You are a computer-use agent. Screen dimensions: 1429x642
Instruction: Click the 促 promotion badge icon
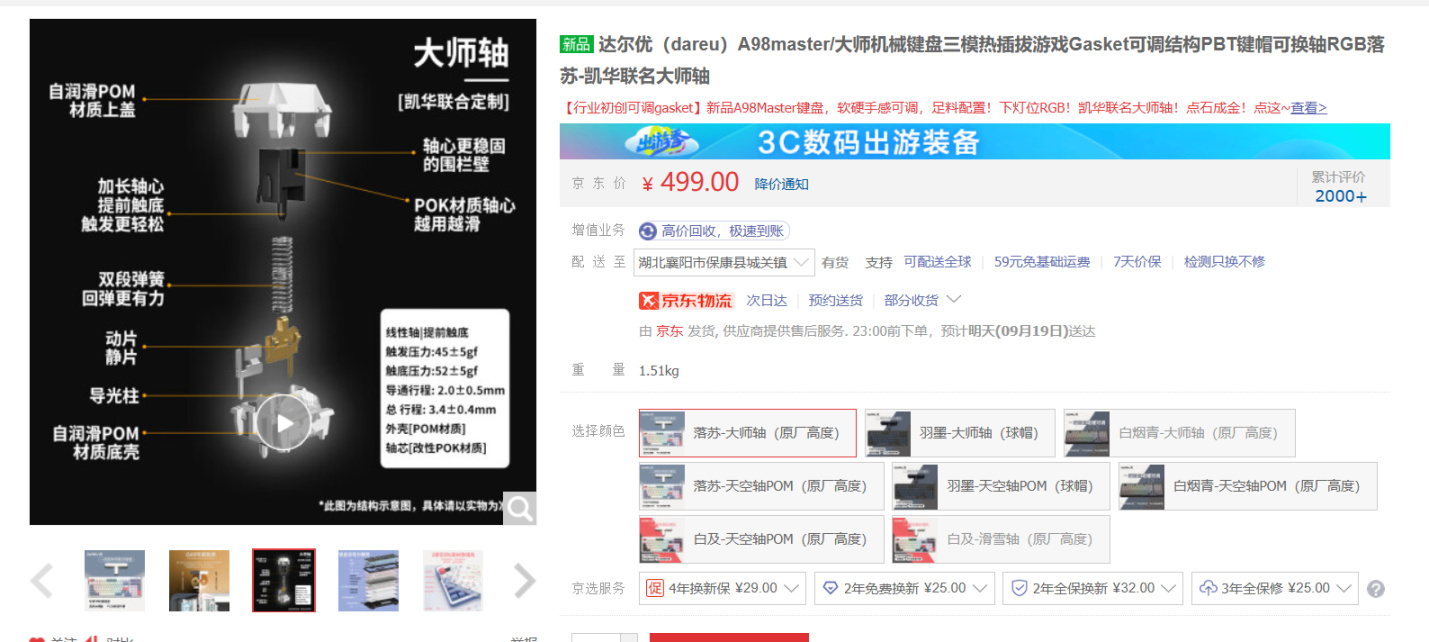coord(654,588)
